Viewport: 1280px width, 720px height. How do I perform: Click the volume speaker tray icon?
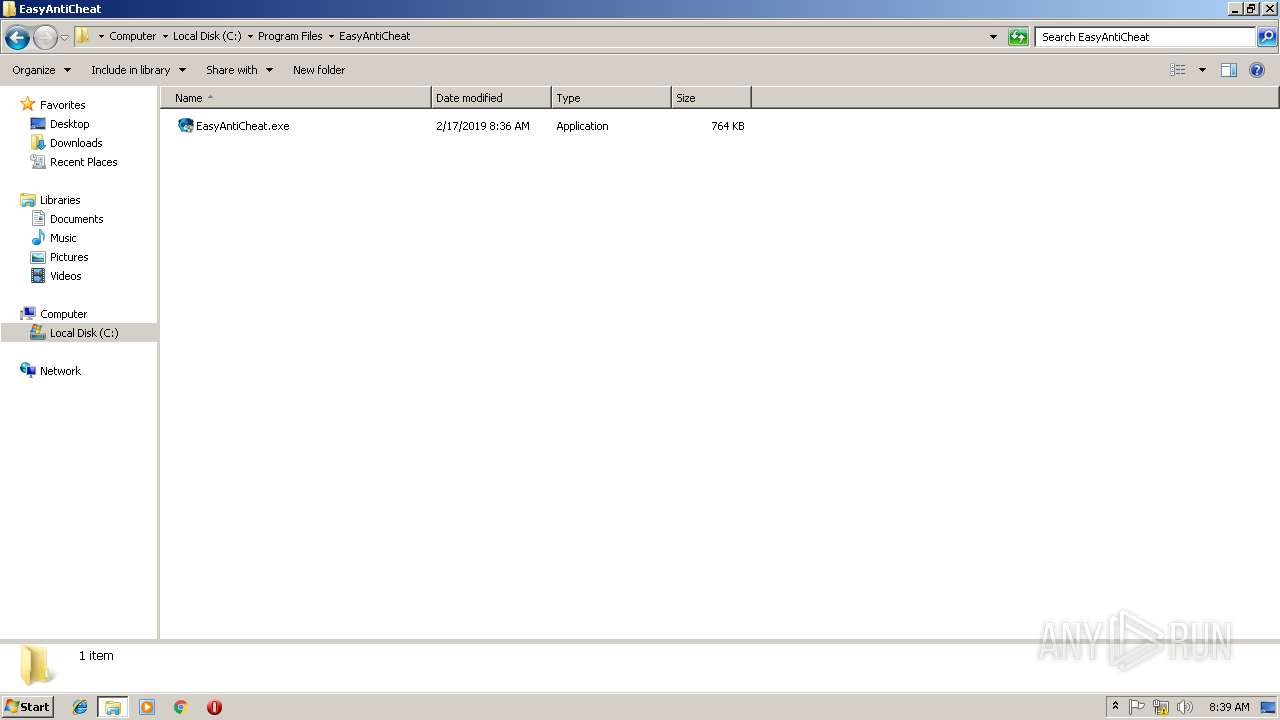click(x=1185, y=707)
